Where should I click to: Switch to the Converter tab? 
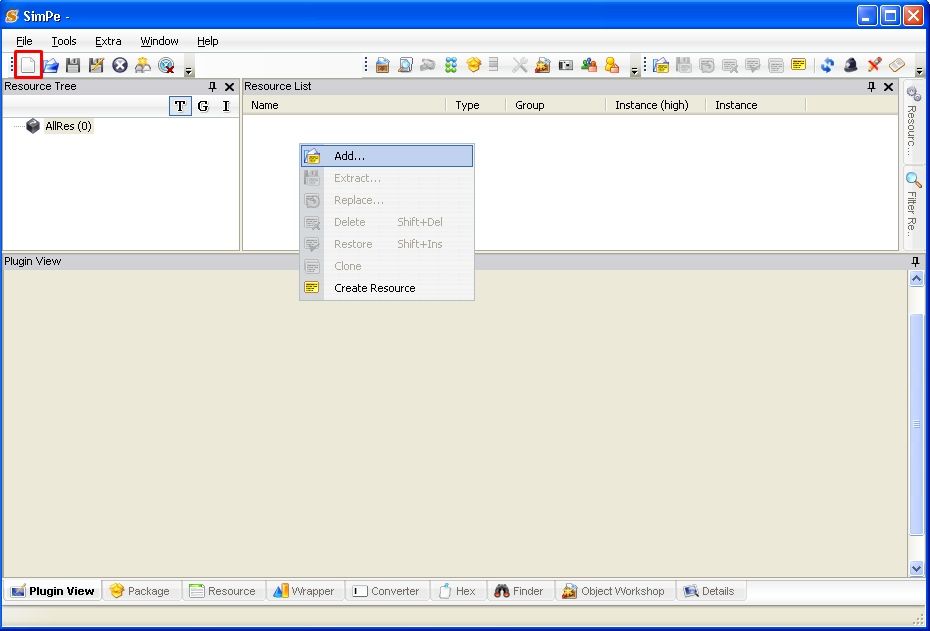tap(386, 591)
